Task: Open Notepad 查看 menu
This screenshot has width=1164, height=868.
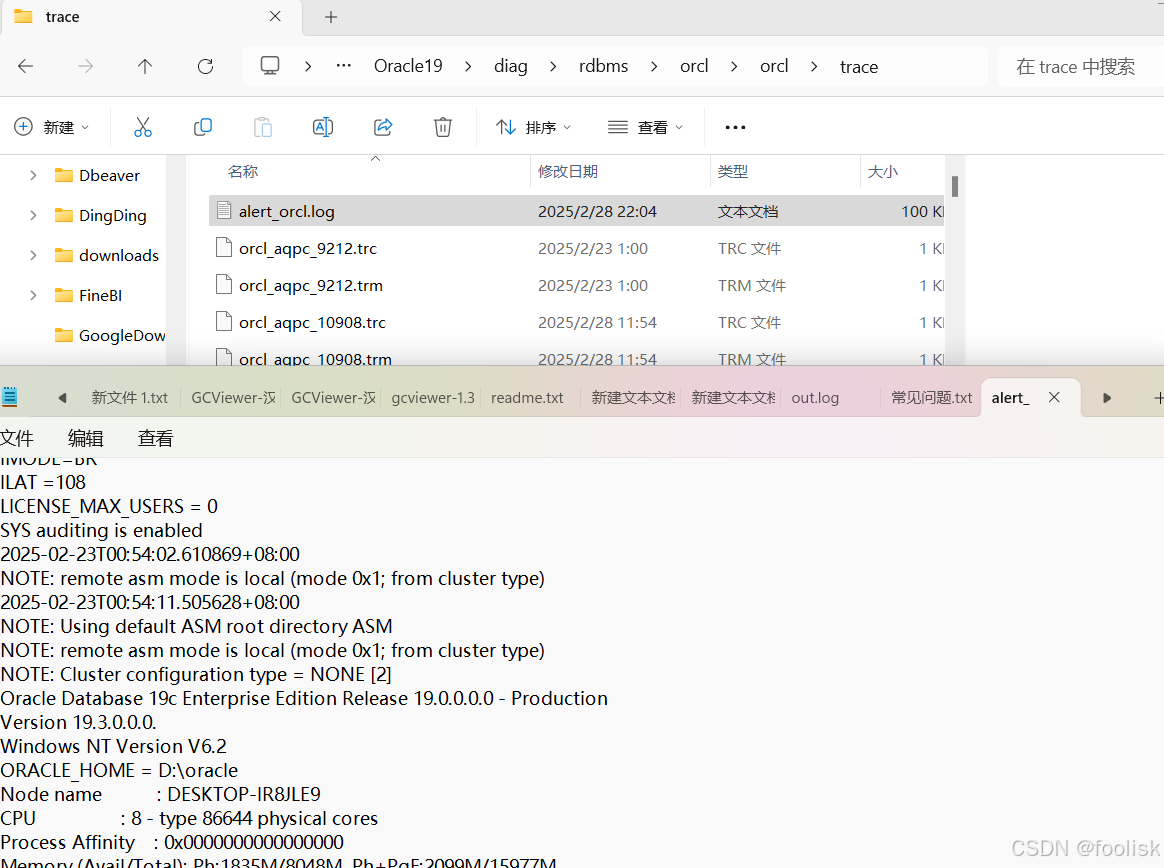Action: [x=155, y=438]
